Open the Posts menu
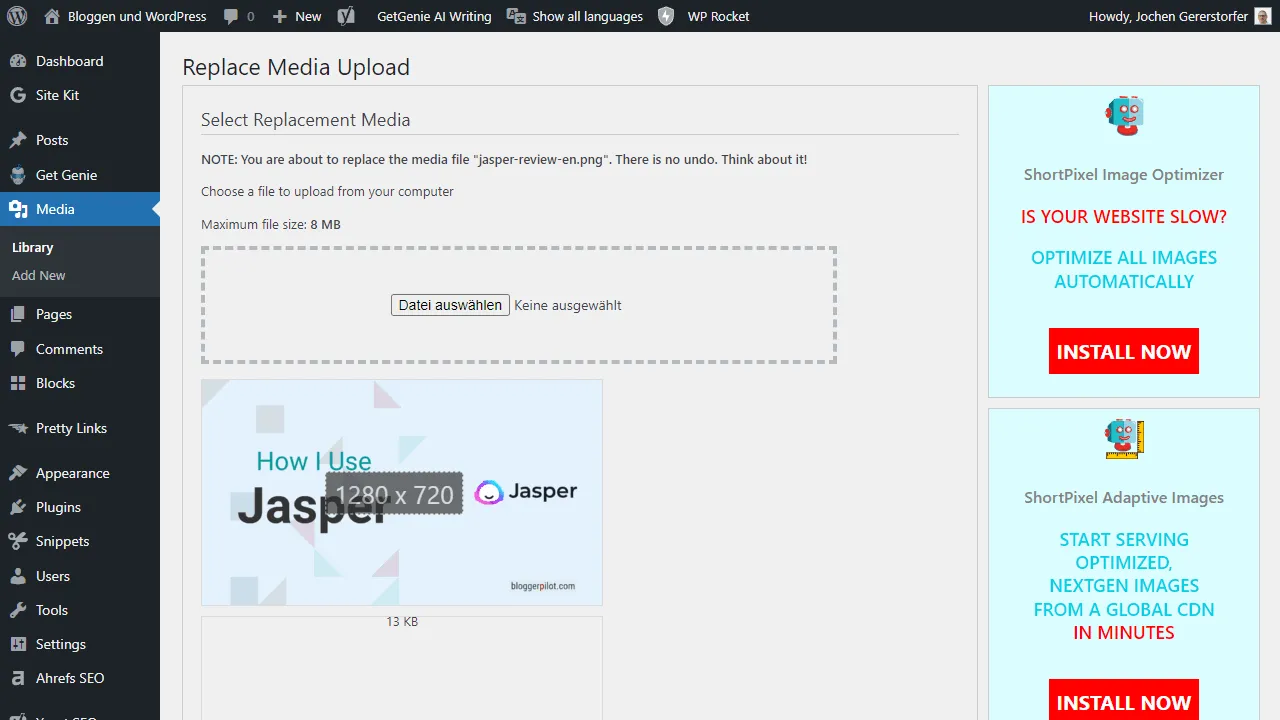1280x720 pixels. [80, 140]
